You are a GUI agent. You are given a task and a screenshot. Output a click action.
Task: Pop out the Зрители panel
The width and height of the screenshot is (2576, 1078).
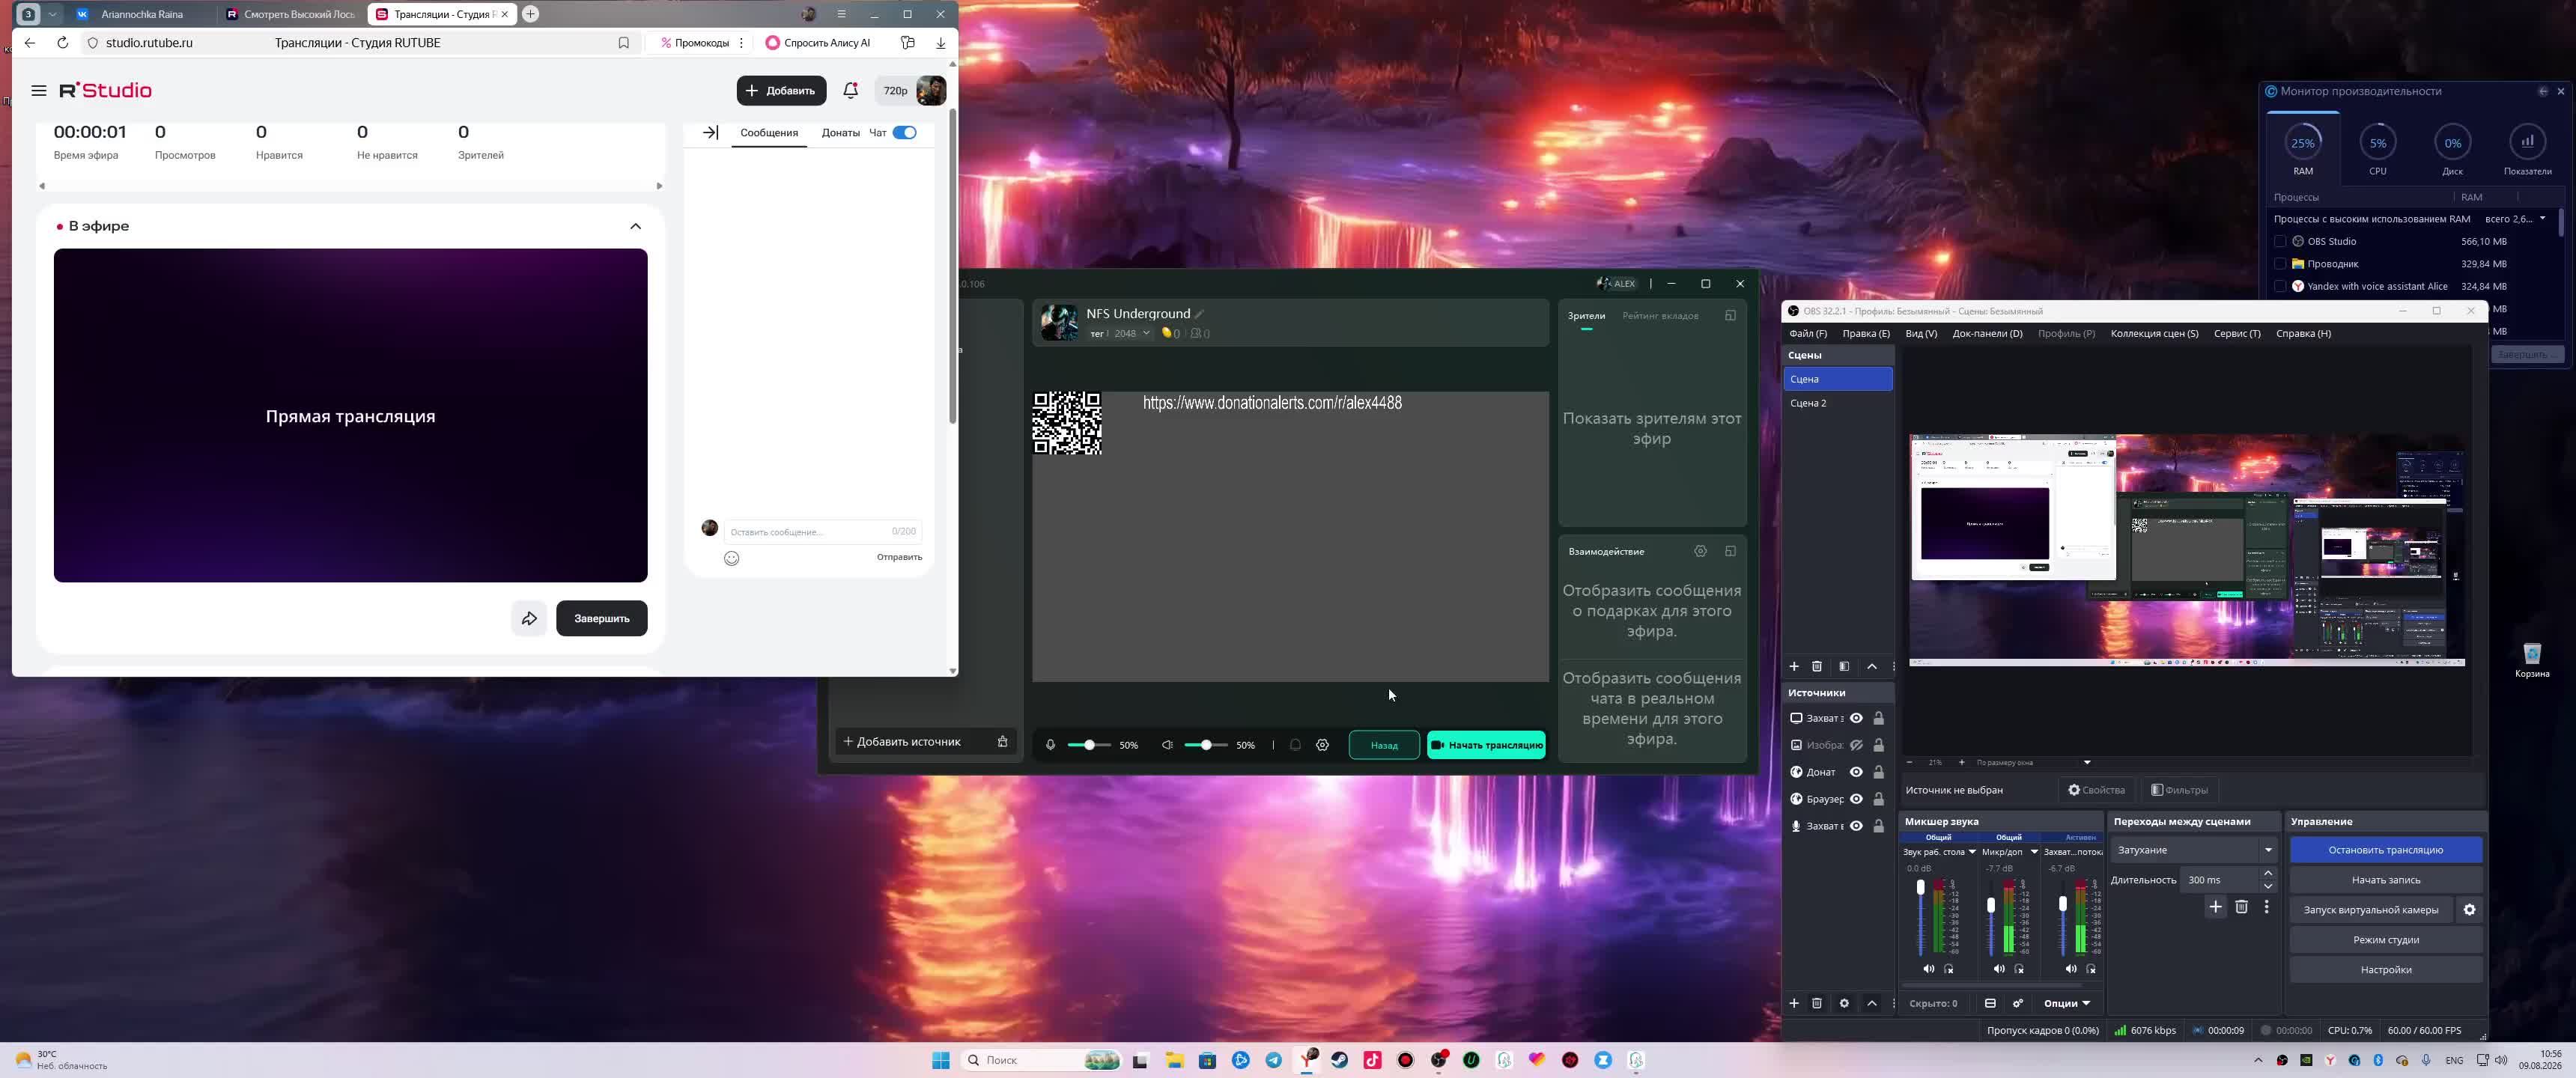(1730, 316)
